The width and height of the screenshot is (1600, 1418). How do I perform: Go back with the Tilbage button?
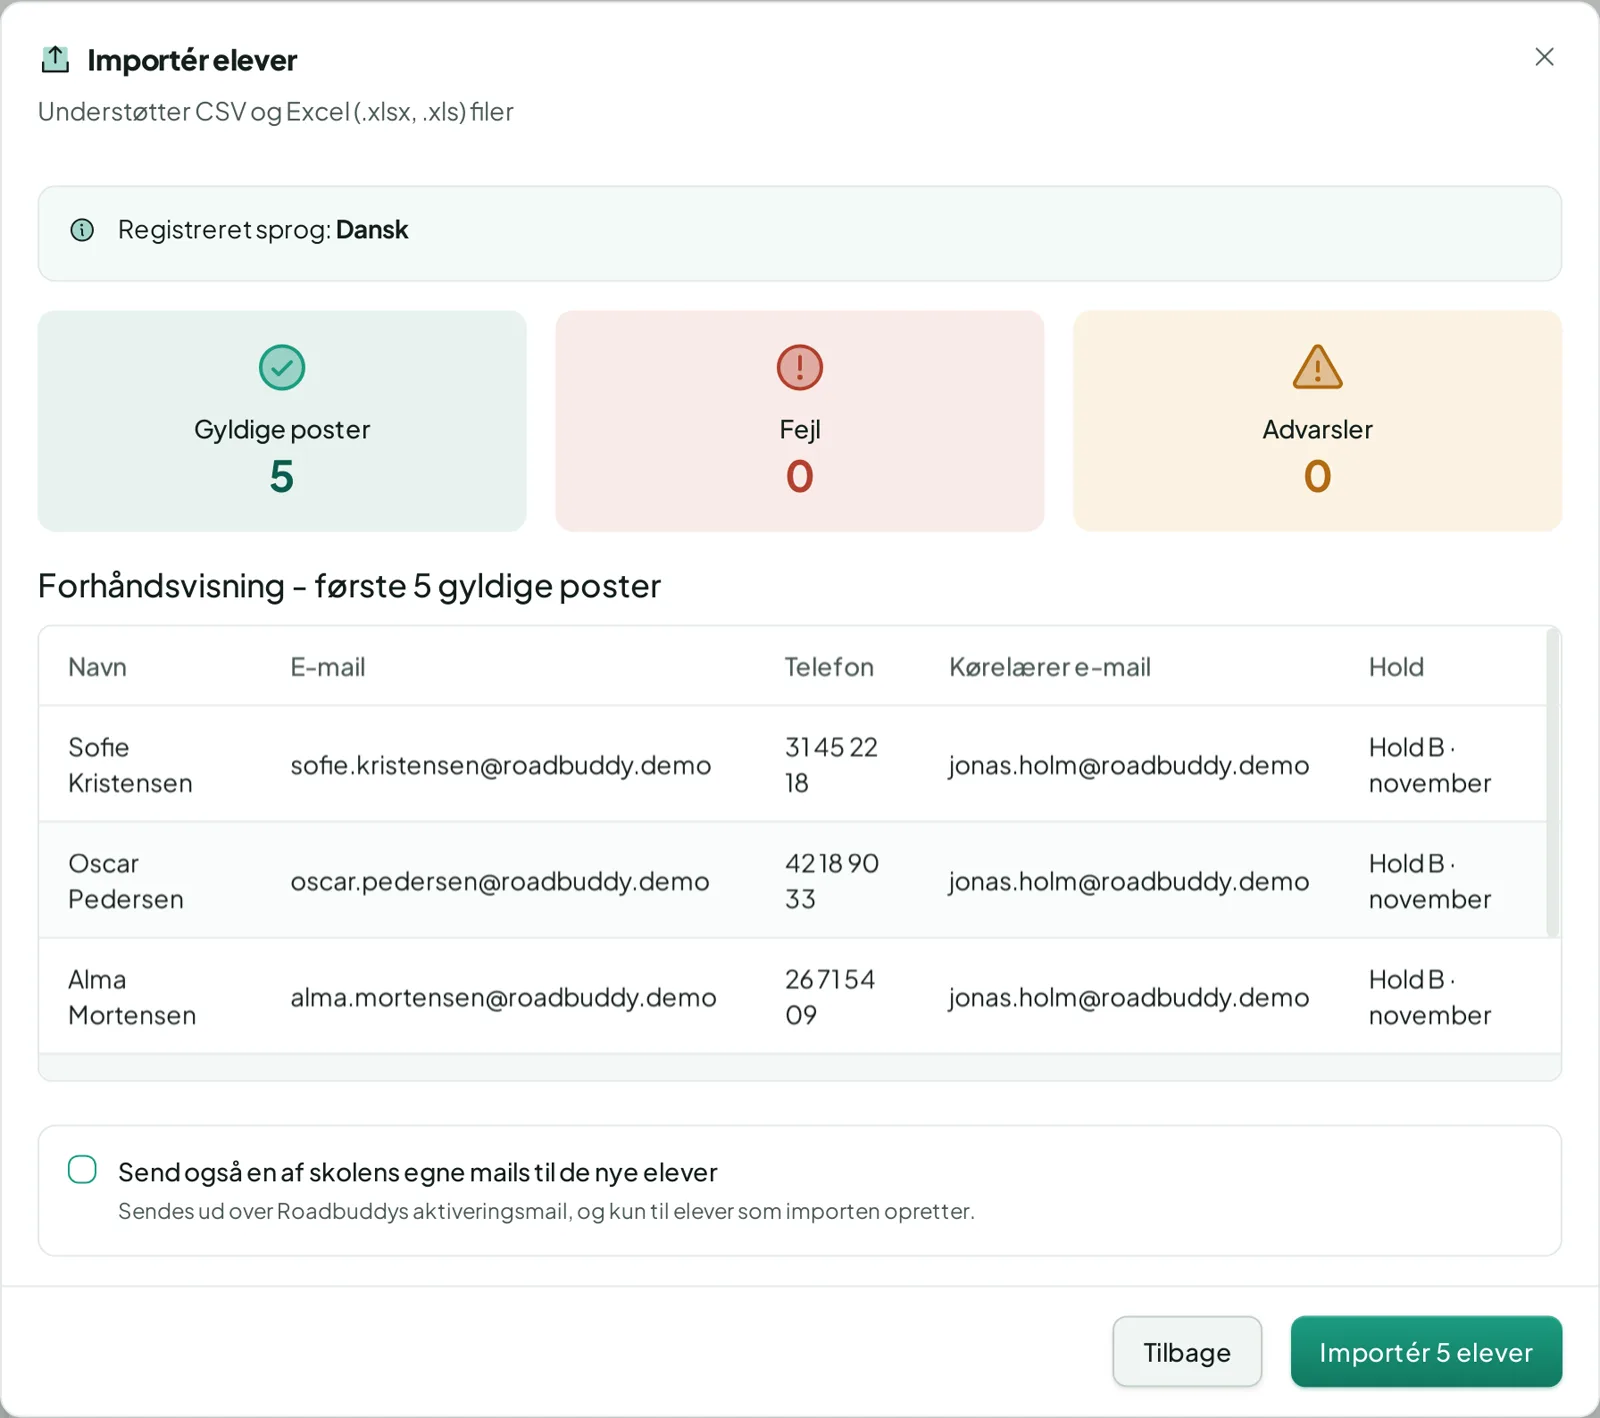tap(1187, 1351)
